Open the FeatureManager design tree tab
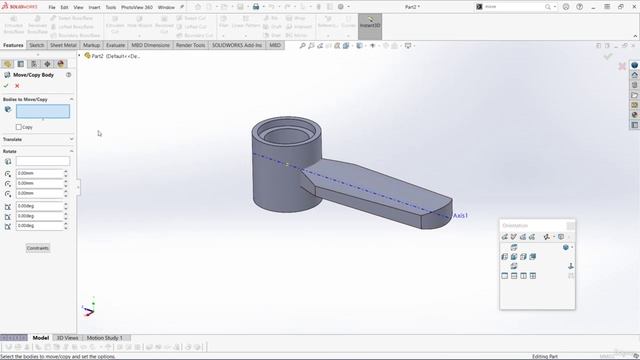 click(7, 64)
